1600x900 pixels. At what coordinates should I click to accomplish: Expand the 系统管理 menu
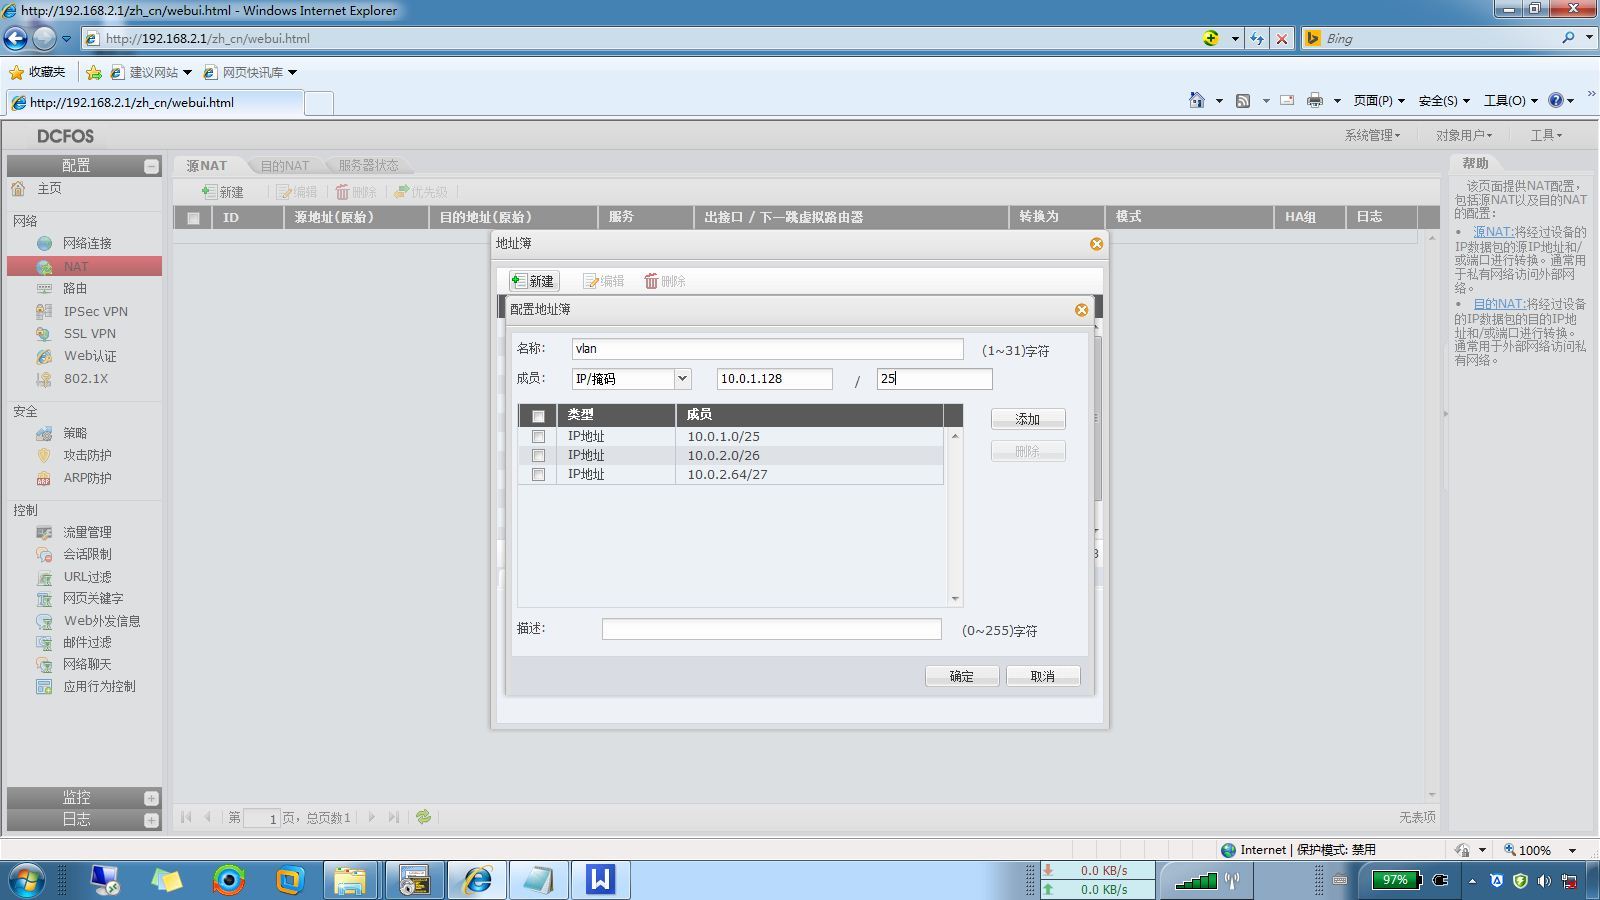[x=1372, y=135]
